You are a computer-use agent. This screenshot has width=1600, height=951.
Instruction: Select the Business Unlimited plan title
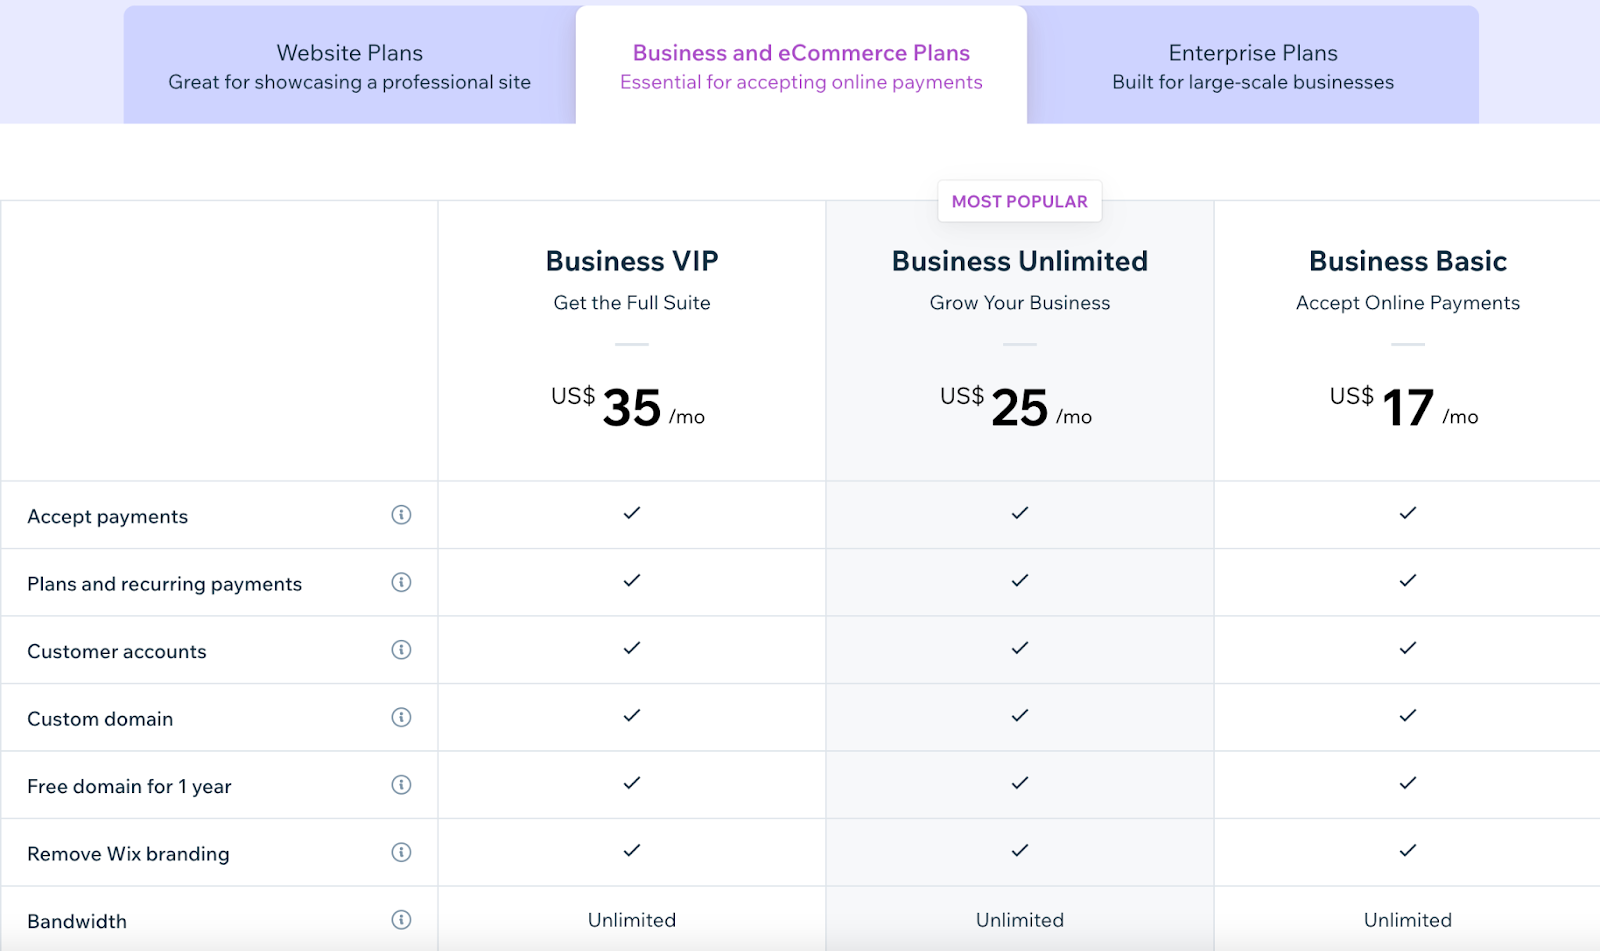1019,261
